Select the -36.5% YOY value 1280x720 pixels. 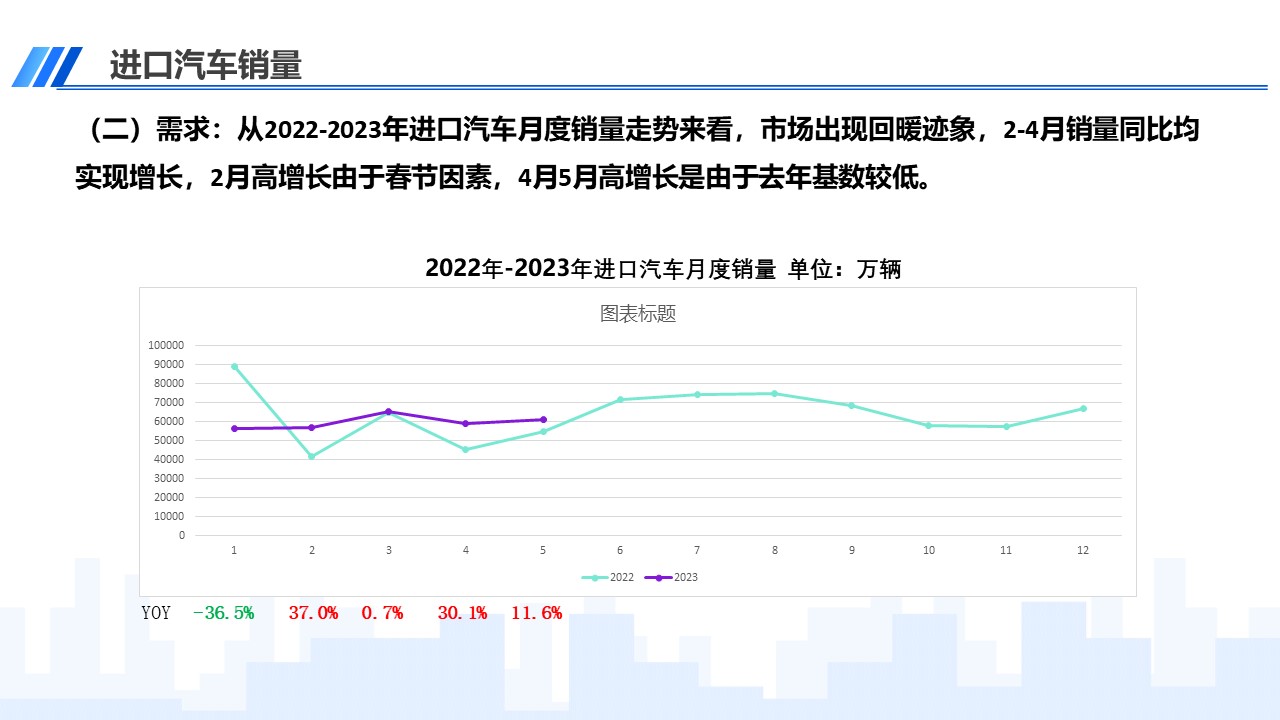coord(223,613)
